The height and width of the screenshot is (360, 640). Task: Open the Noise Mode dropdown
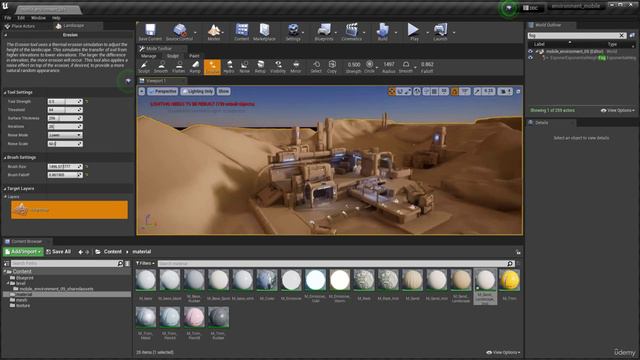(x=65, y=135)
